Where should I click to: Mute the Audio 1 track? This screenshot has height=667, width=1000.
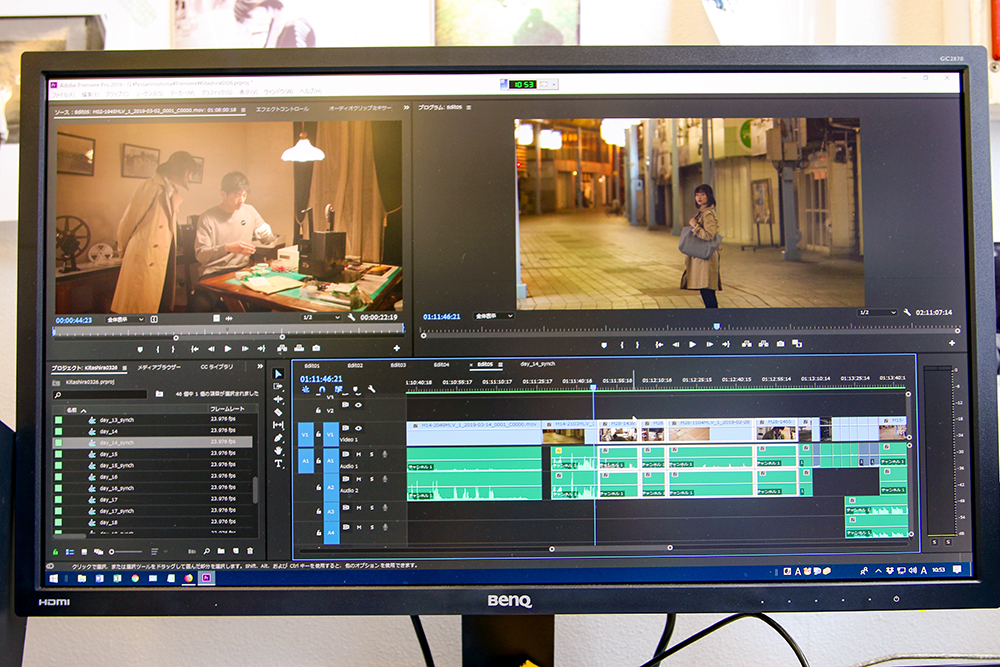(358, 455)
